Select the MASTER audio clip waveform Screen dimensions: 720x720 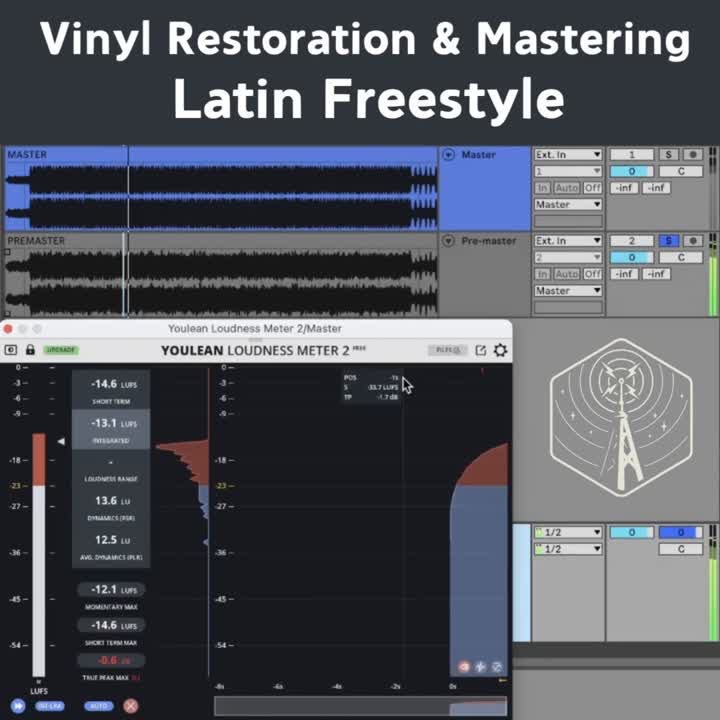click(x=220, y=195)
